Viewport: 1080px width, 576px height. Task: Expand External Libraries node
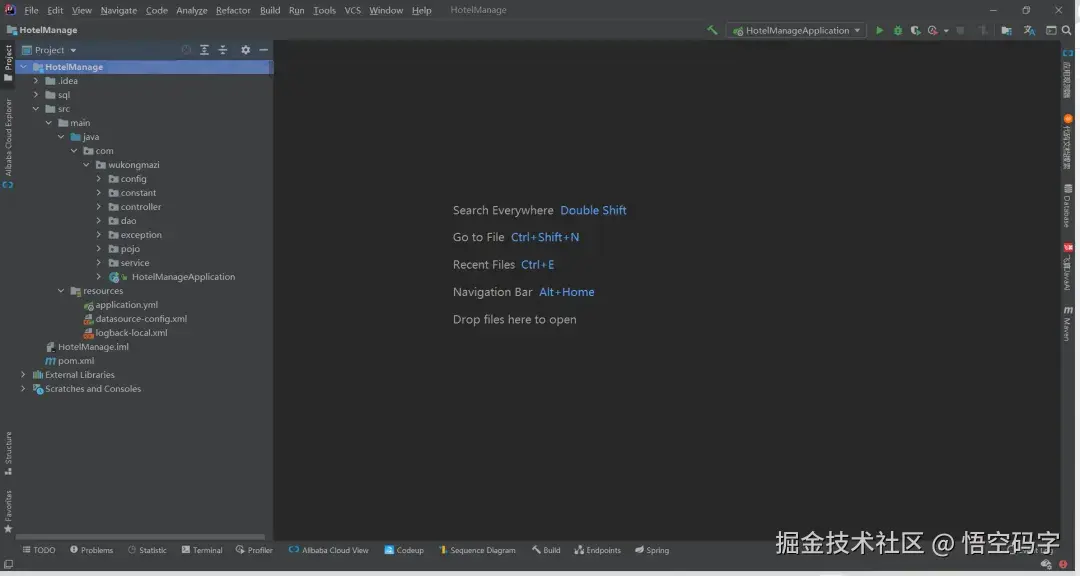click(23, 375)
